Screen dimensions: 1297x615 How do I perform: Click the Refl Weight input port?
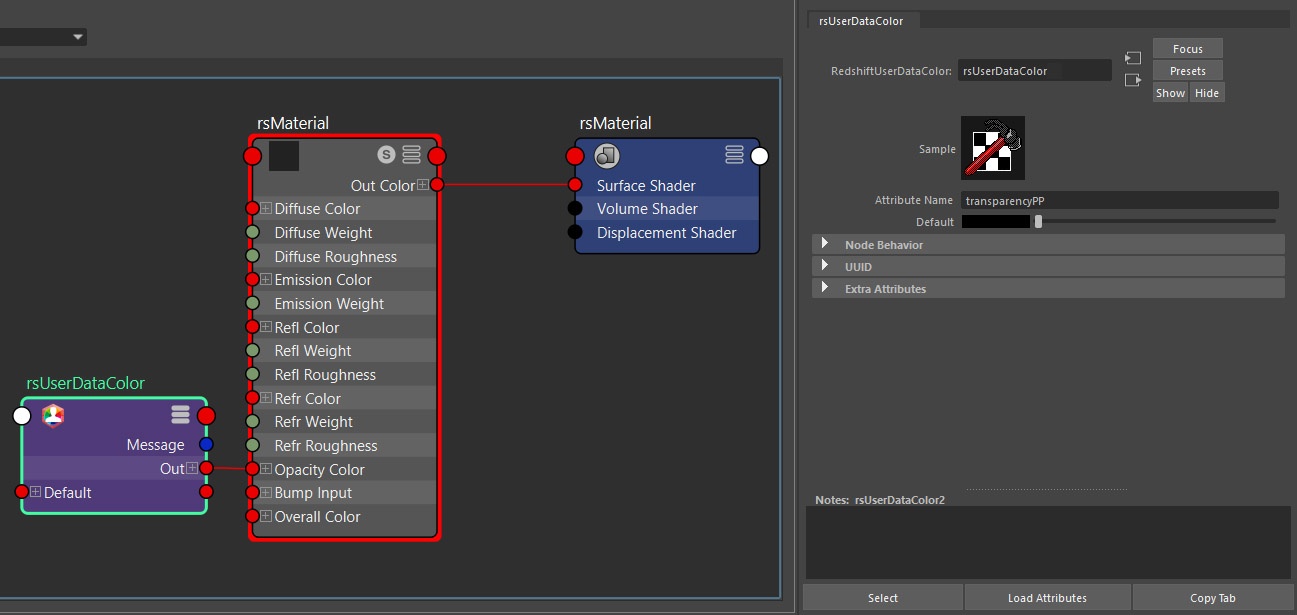click(253, 350)
